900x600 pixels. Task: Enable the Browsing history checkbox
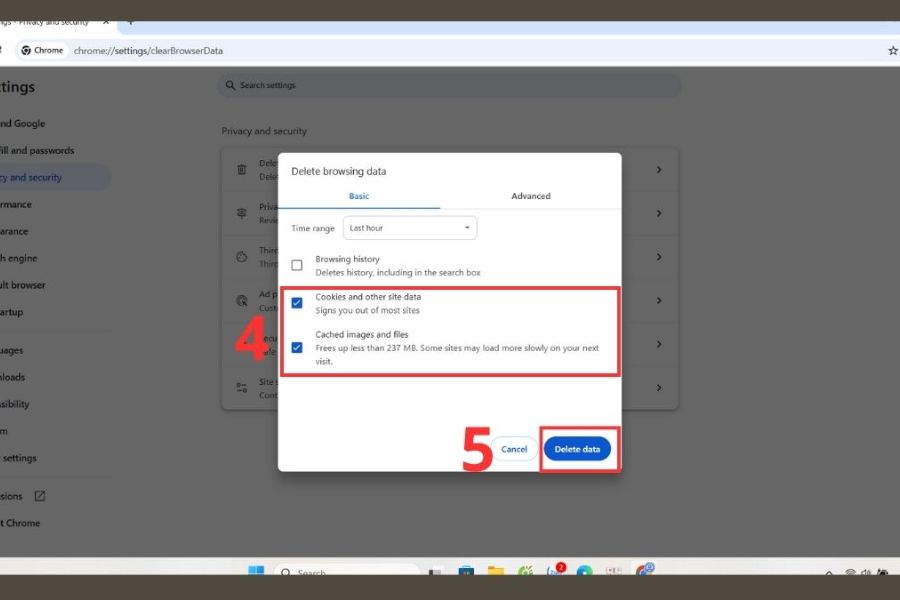(297, 265)
